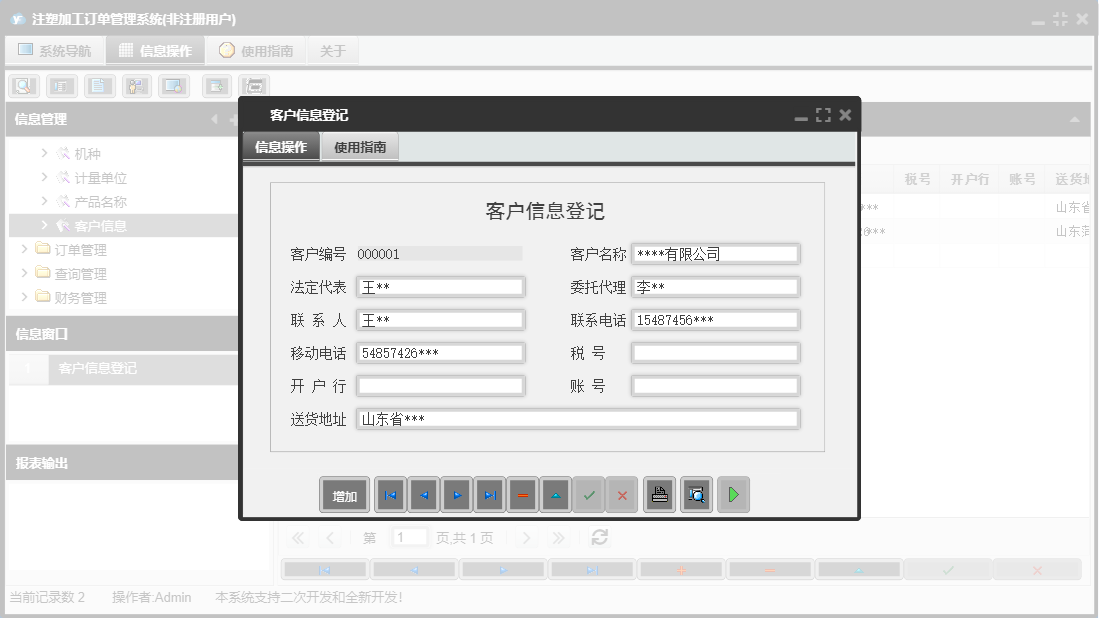
Task: Select the blue triangle edit record icon
Action: 555,494
